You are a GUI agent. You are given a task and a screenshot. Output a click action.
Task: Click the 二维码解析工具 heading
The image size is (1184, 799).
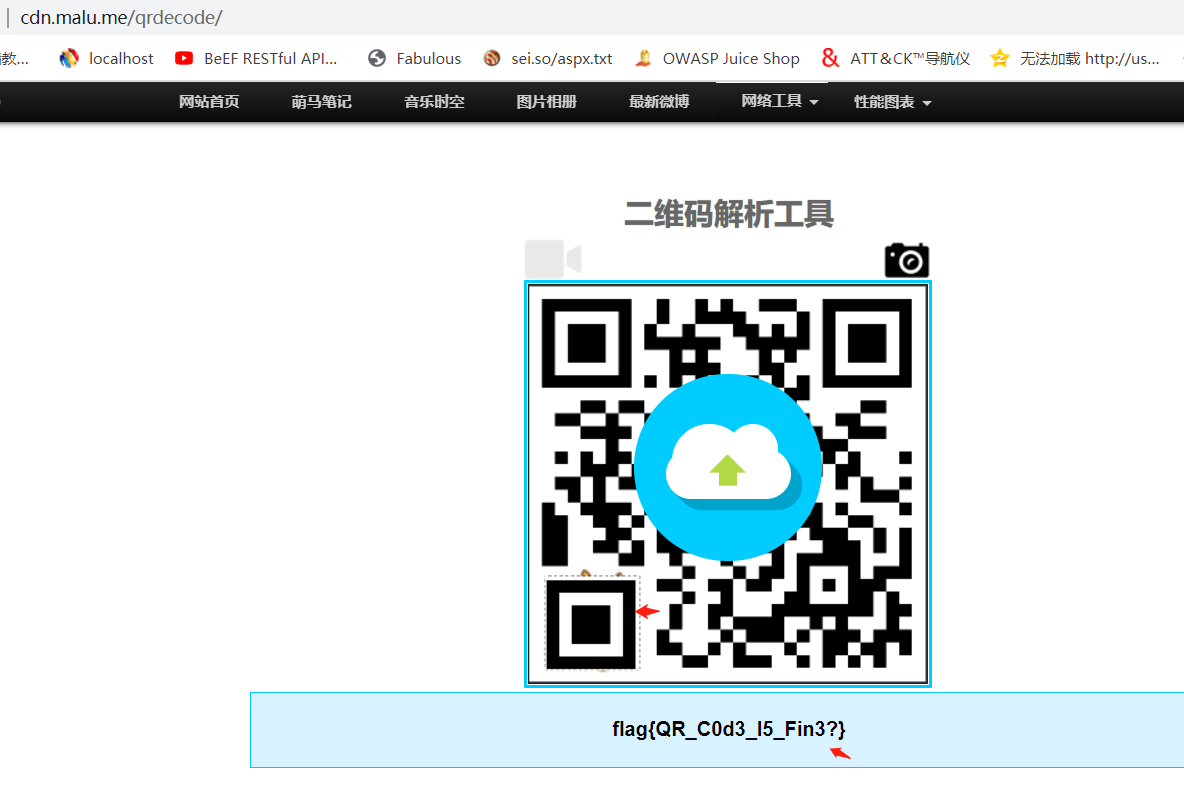(x=729, y=214)
